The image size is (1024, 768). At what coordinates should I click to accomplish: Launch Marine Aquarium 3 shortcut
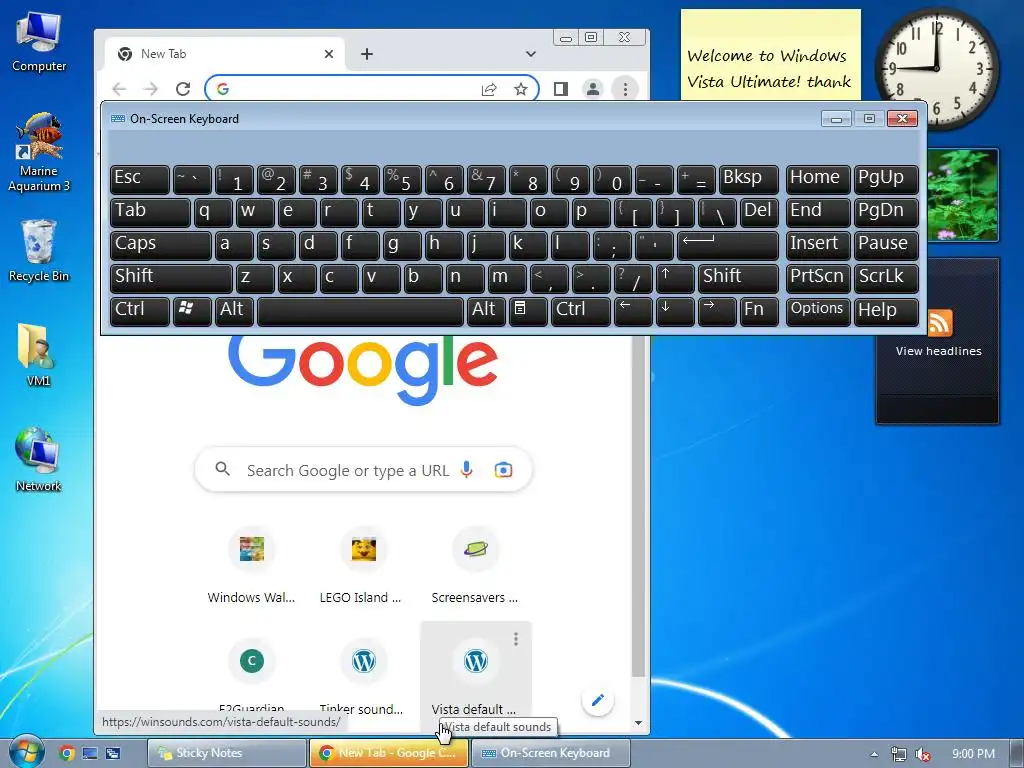[x=39, y=153]
